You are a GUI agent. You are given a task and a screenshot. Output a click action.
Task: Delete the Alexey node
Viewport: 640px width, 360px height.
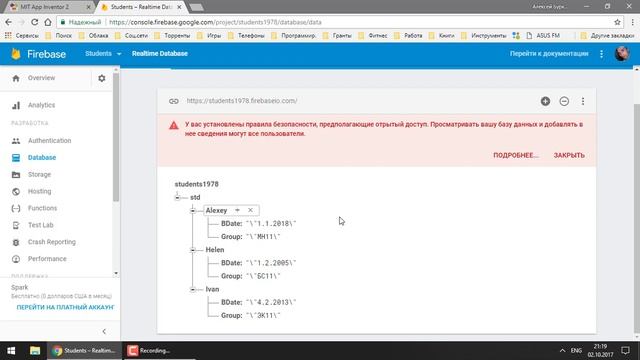point(250,210)
